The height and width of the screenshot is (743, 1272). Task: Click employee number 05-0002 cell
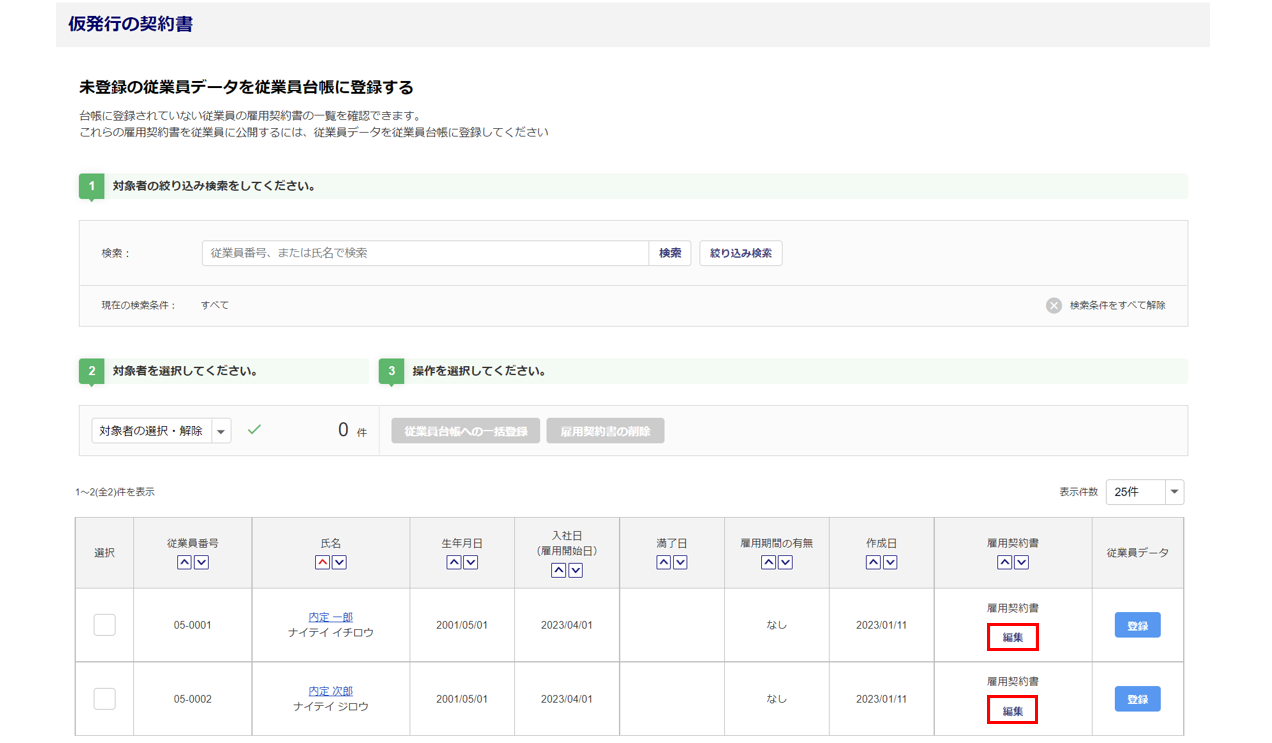[x=192, y=699]
